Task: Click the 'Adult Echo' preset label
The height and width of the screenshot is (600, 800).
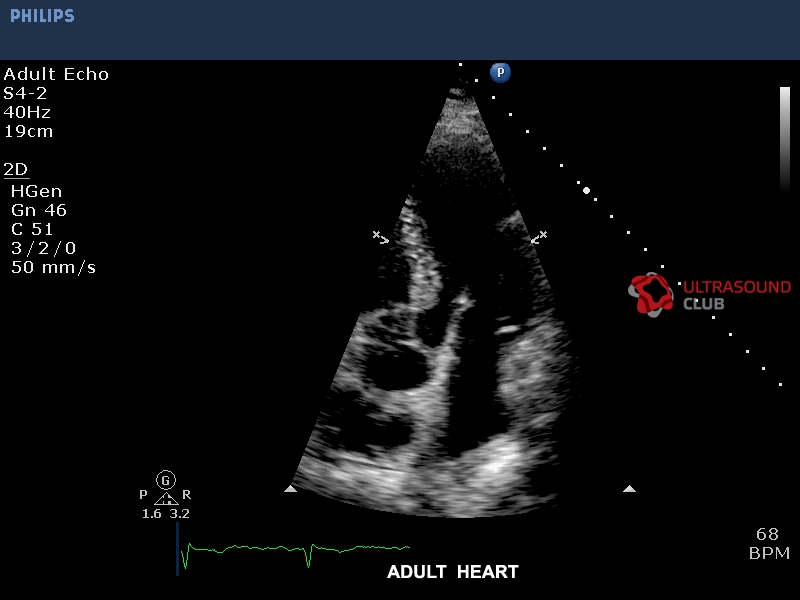Action: pyautogui.click(x=56, y=74)
